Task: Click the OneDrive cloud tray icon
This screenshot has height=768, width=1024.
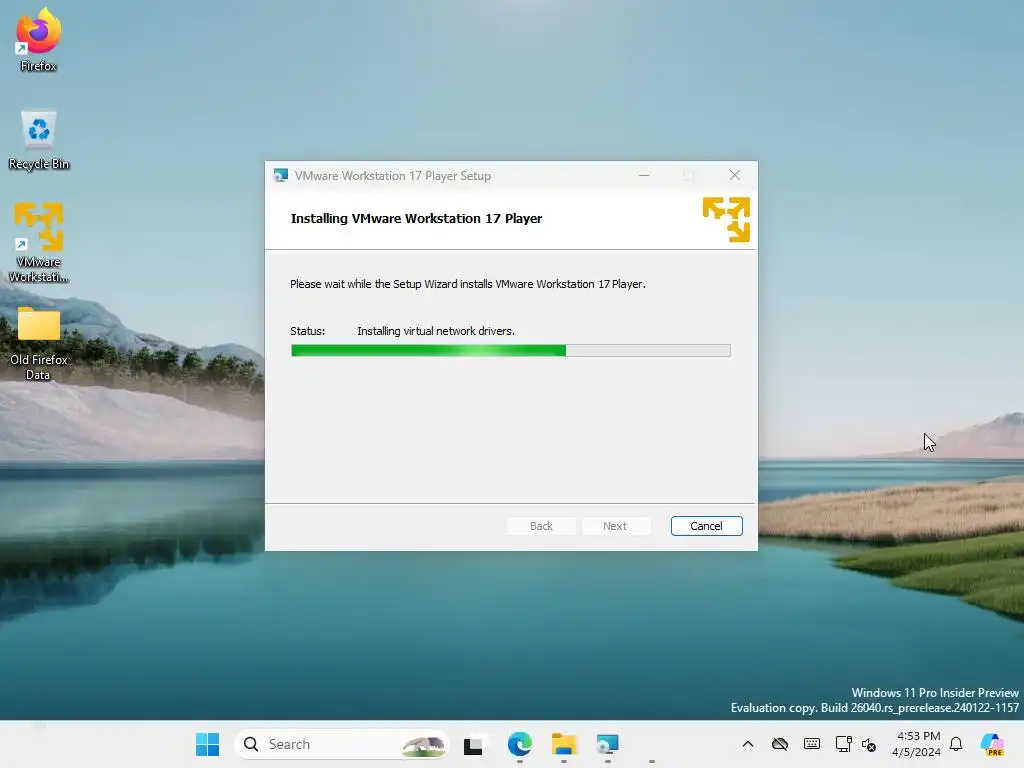Action: (780, 744)
